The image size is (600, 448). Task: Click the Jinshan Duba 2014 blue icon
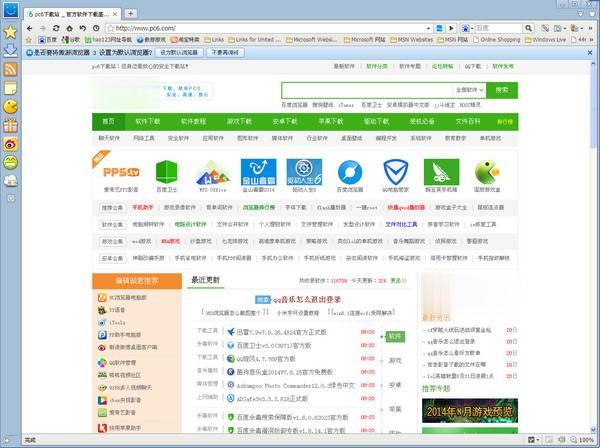tap(258, 172)
